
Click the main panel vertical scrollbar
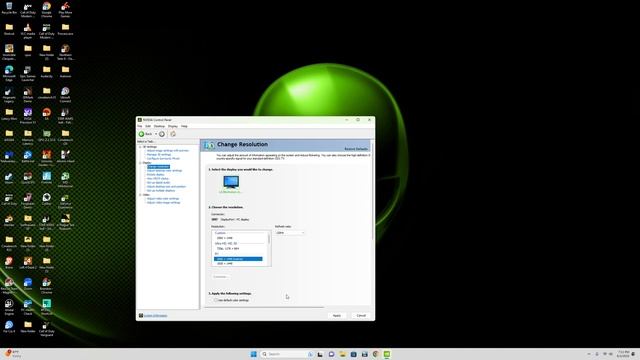[372, 192]
